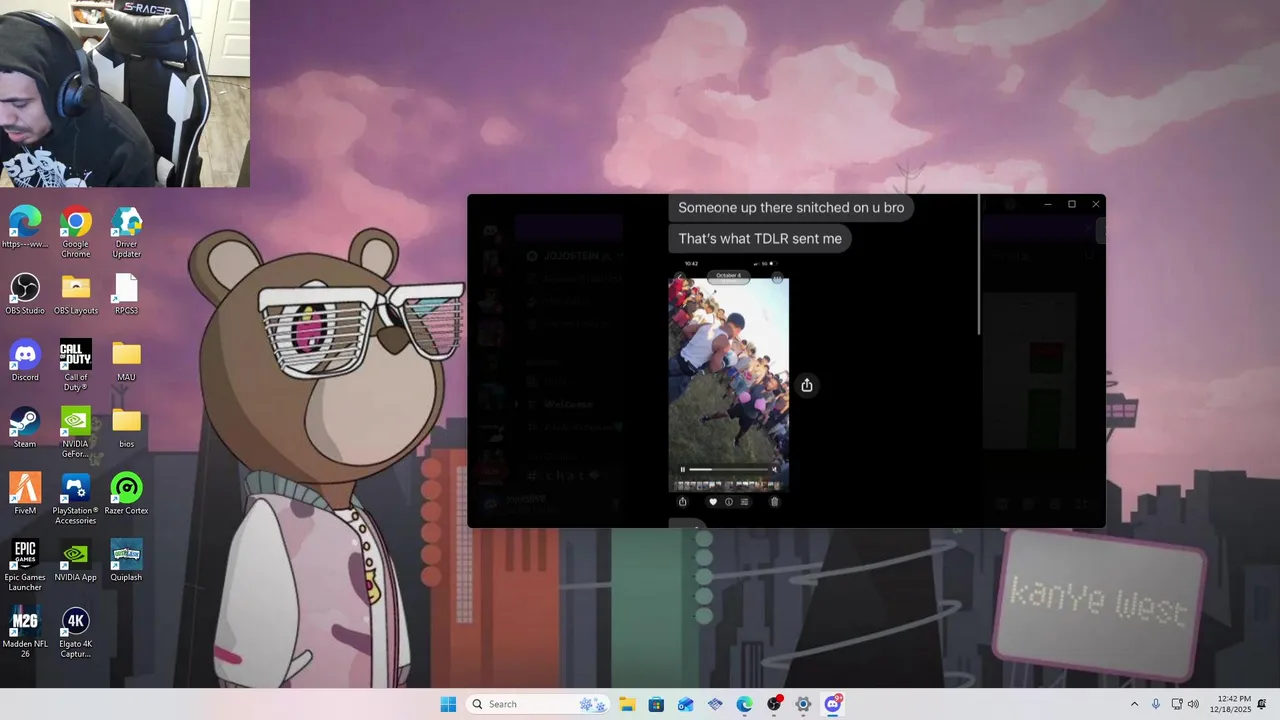
Task: Click the taskbar Search box
Action: coord(538,704)
